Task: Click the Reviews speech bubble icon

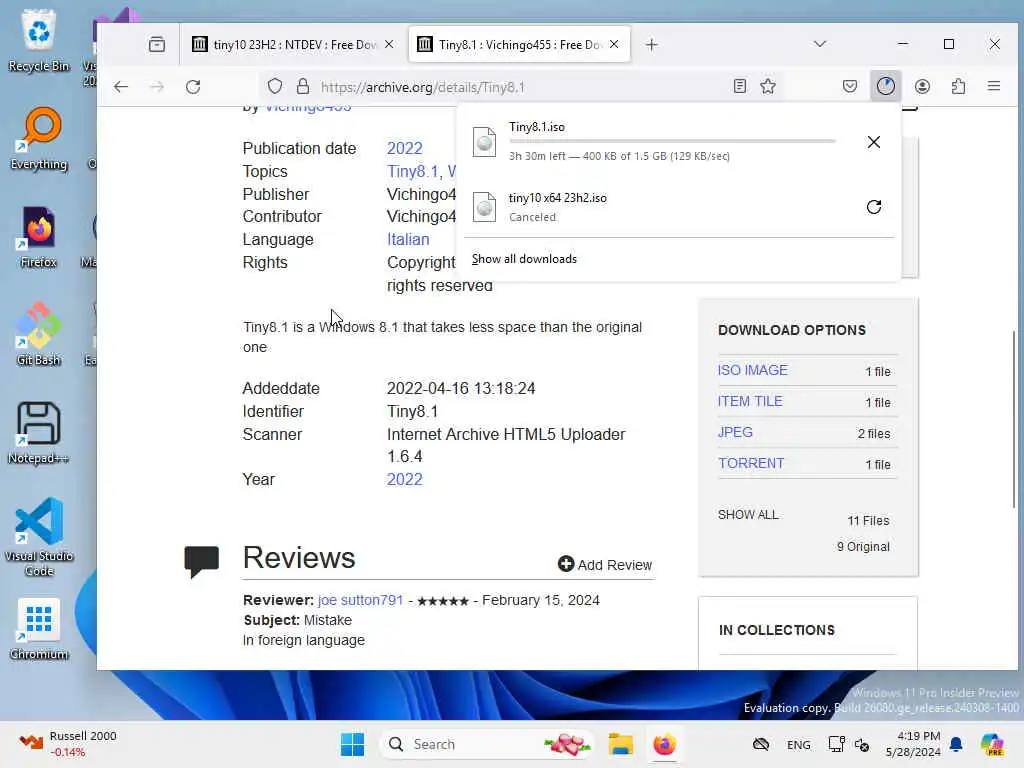Action: (x=201, y=561)
